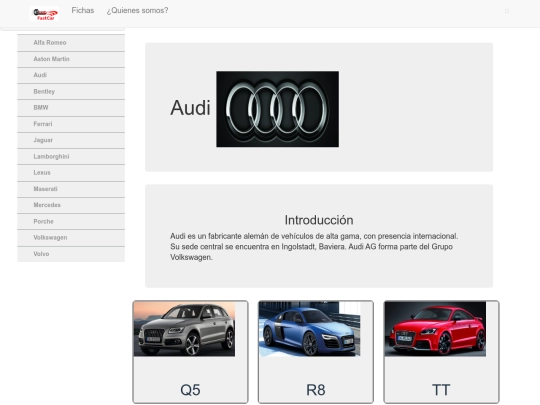Open the Maserati brand page

71,189
